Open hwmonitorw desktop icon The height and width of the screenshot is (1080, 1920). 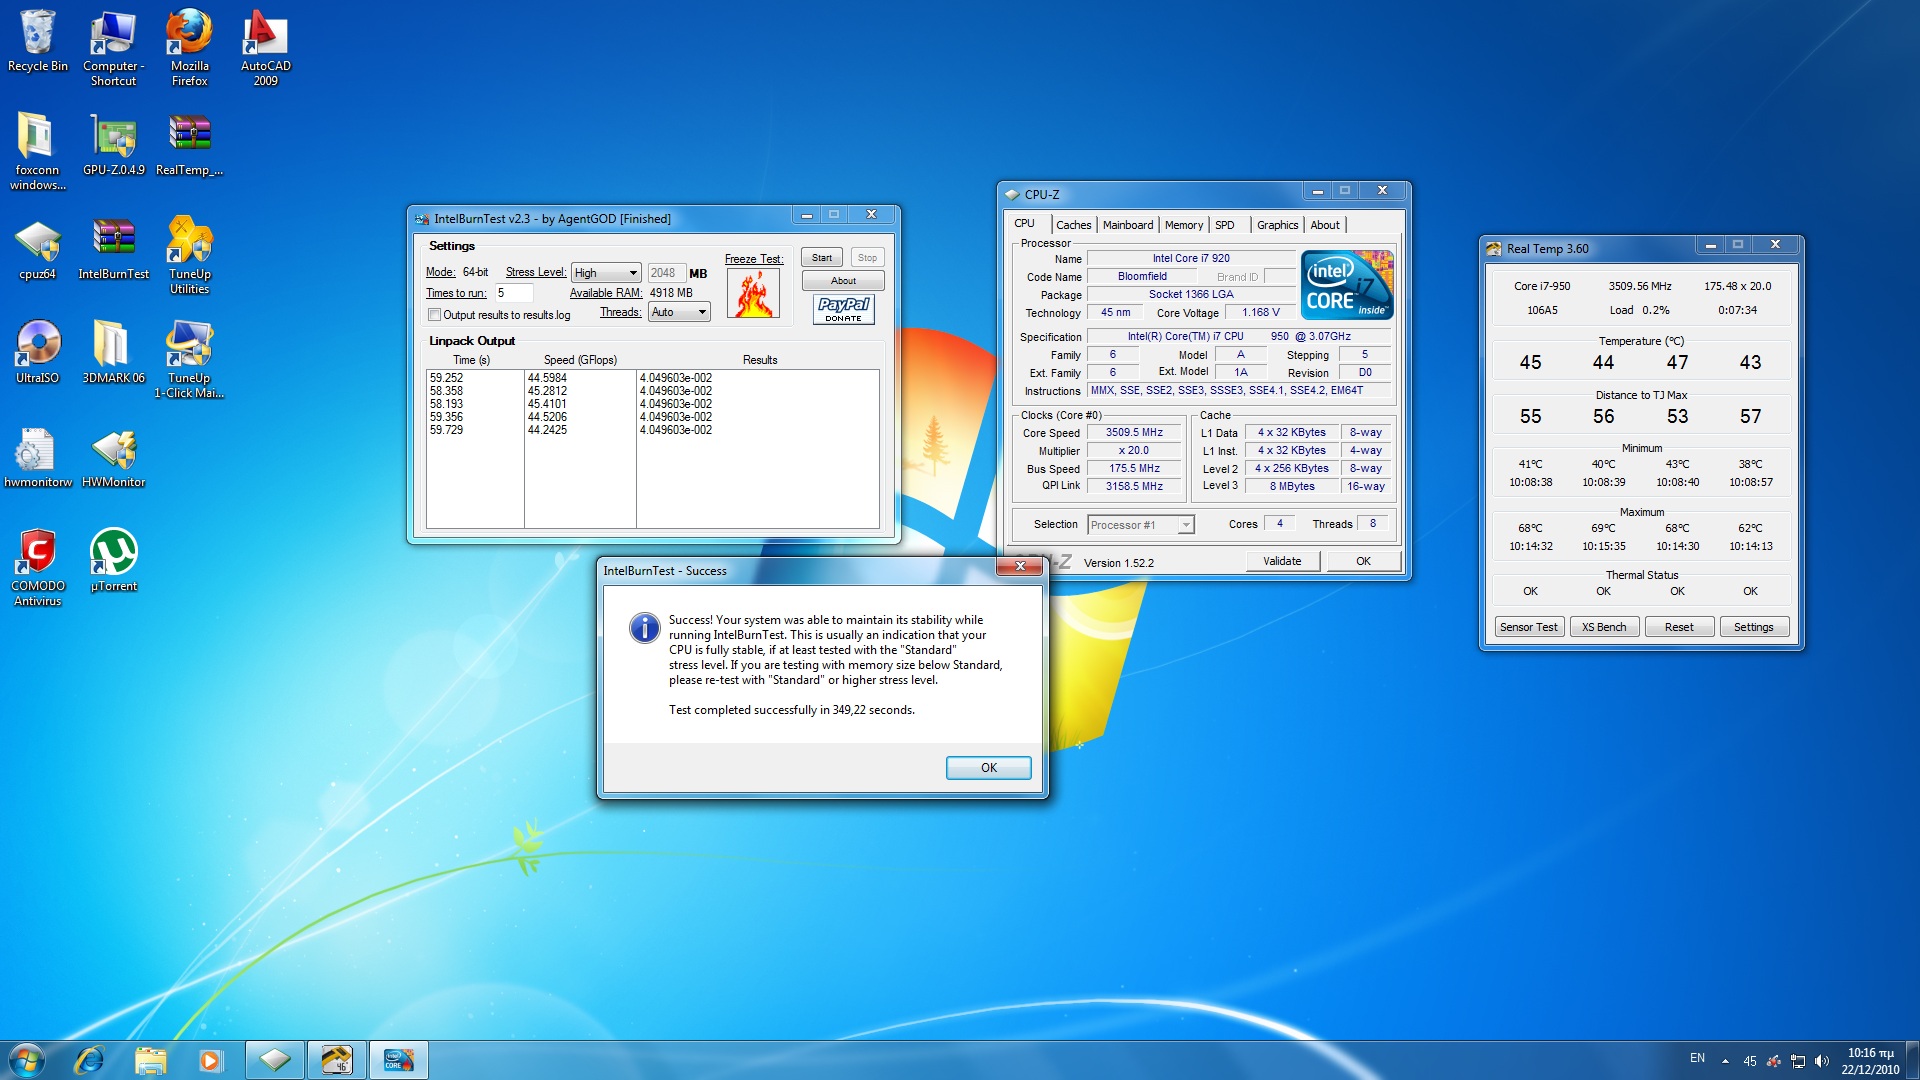[x=37, y=456]
